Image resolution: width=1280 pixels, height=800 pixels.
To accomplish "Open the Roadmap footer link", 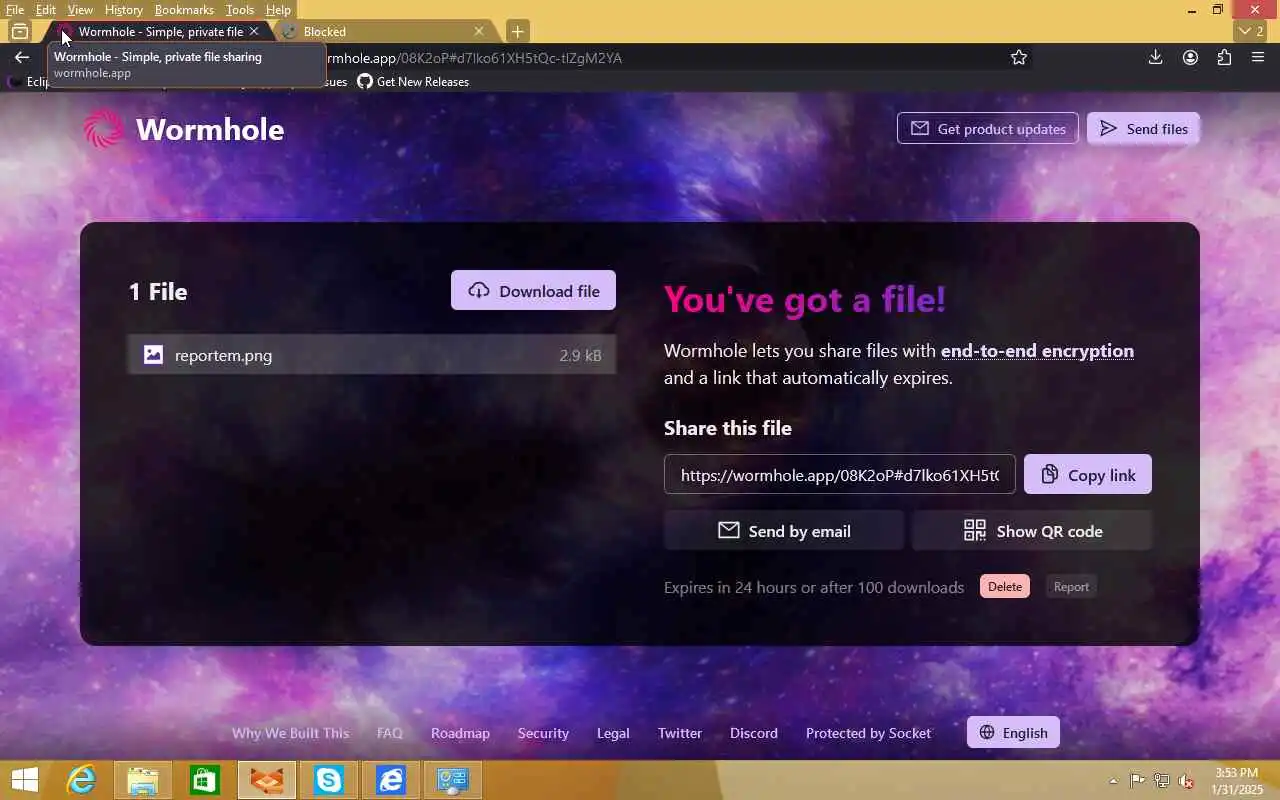I will tap(460, 733).
